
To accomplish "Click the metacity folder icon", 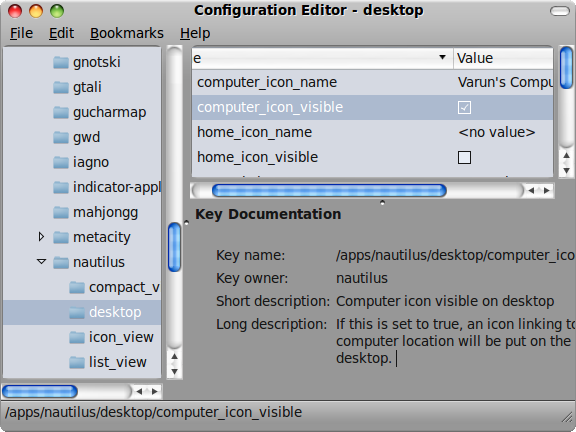I will [61, 237].
